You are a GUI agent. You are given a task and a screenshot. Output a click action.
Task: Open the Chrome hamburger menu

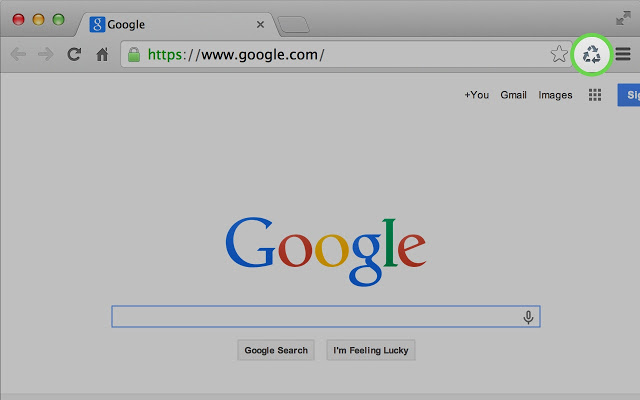point(623,54)
